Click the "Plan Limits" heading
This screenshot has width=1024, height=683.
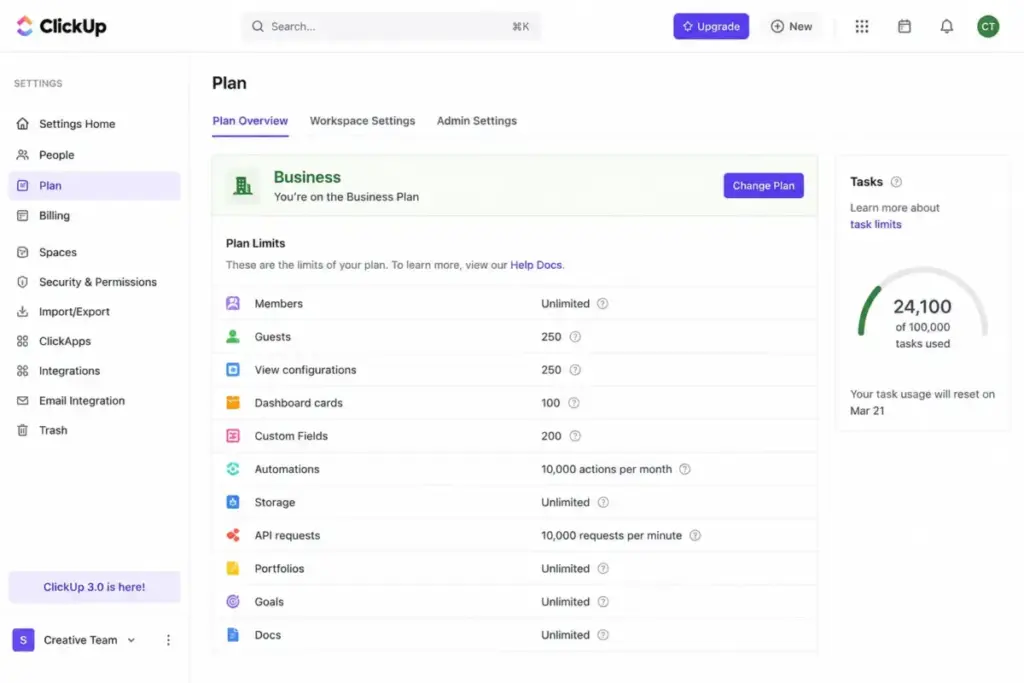coord(255,243)
